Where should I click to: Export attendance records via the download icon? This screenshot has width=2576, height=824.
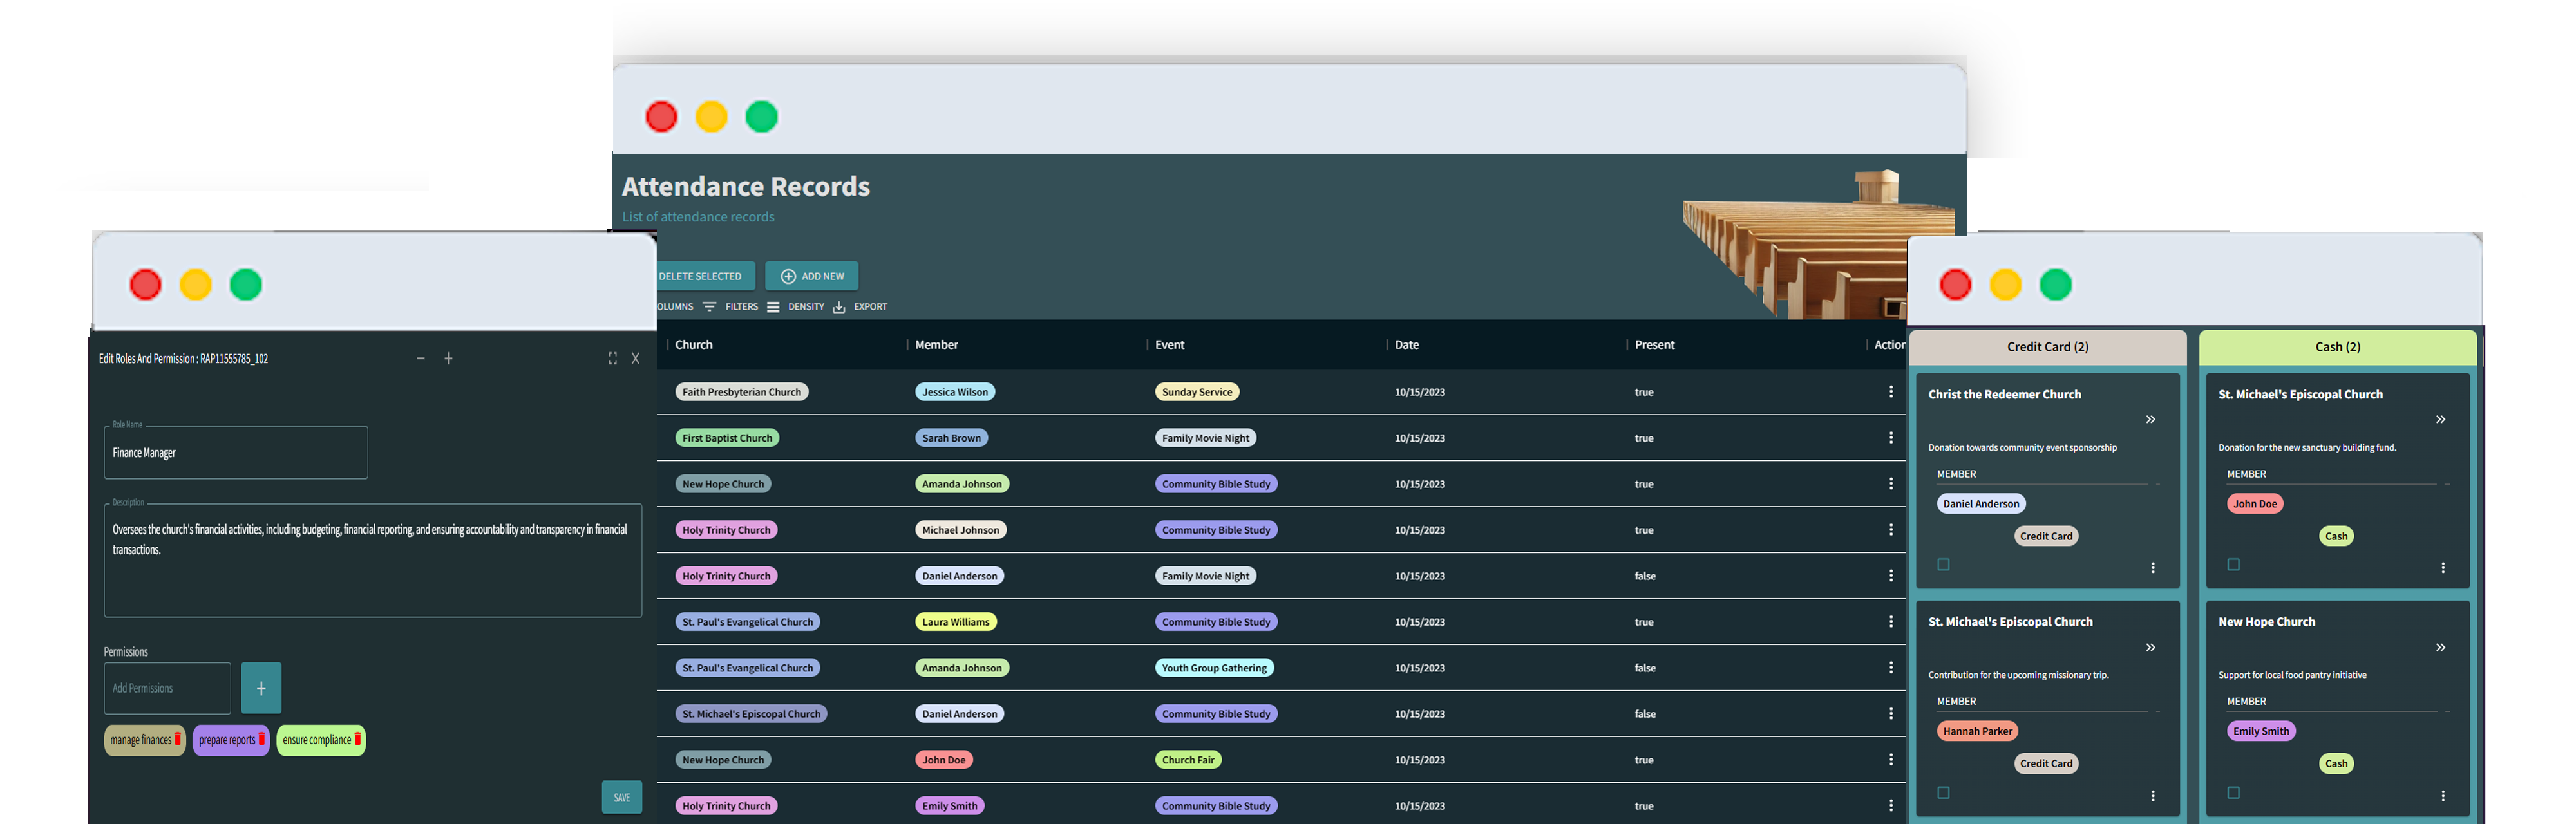[x=839, y=306]
